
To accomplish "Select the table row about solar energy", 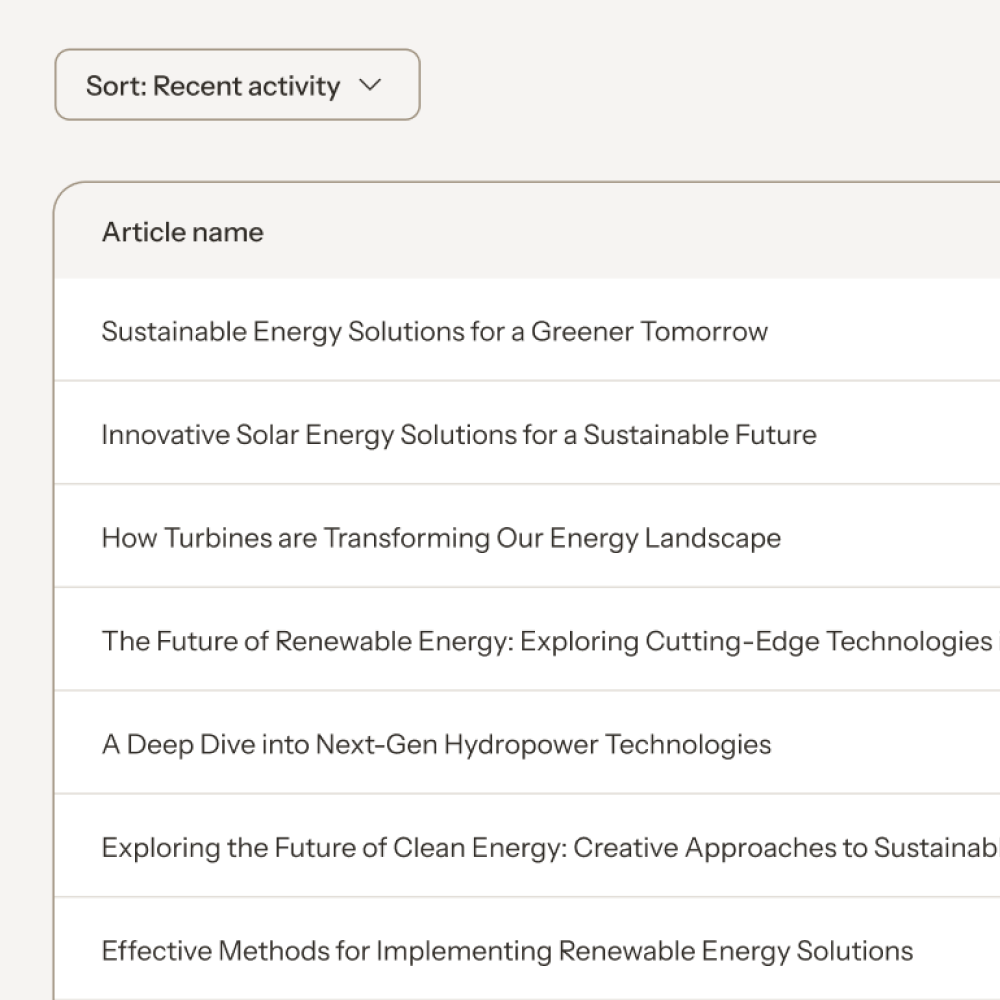I will coord(900,435).
